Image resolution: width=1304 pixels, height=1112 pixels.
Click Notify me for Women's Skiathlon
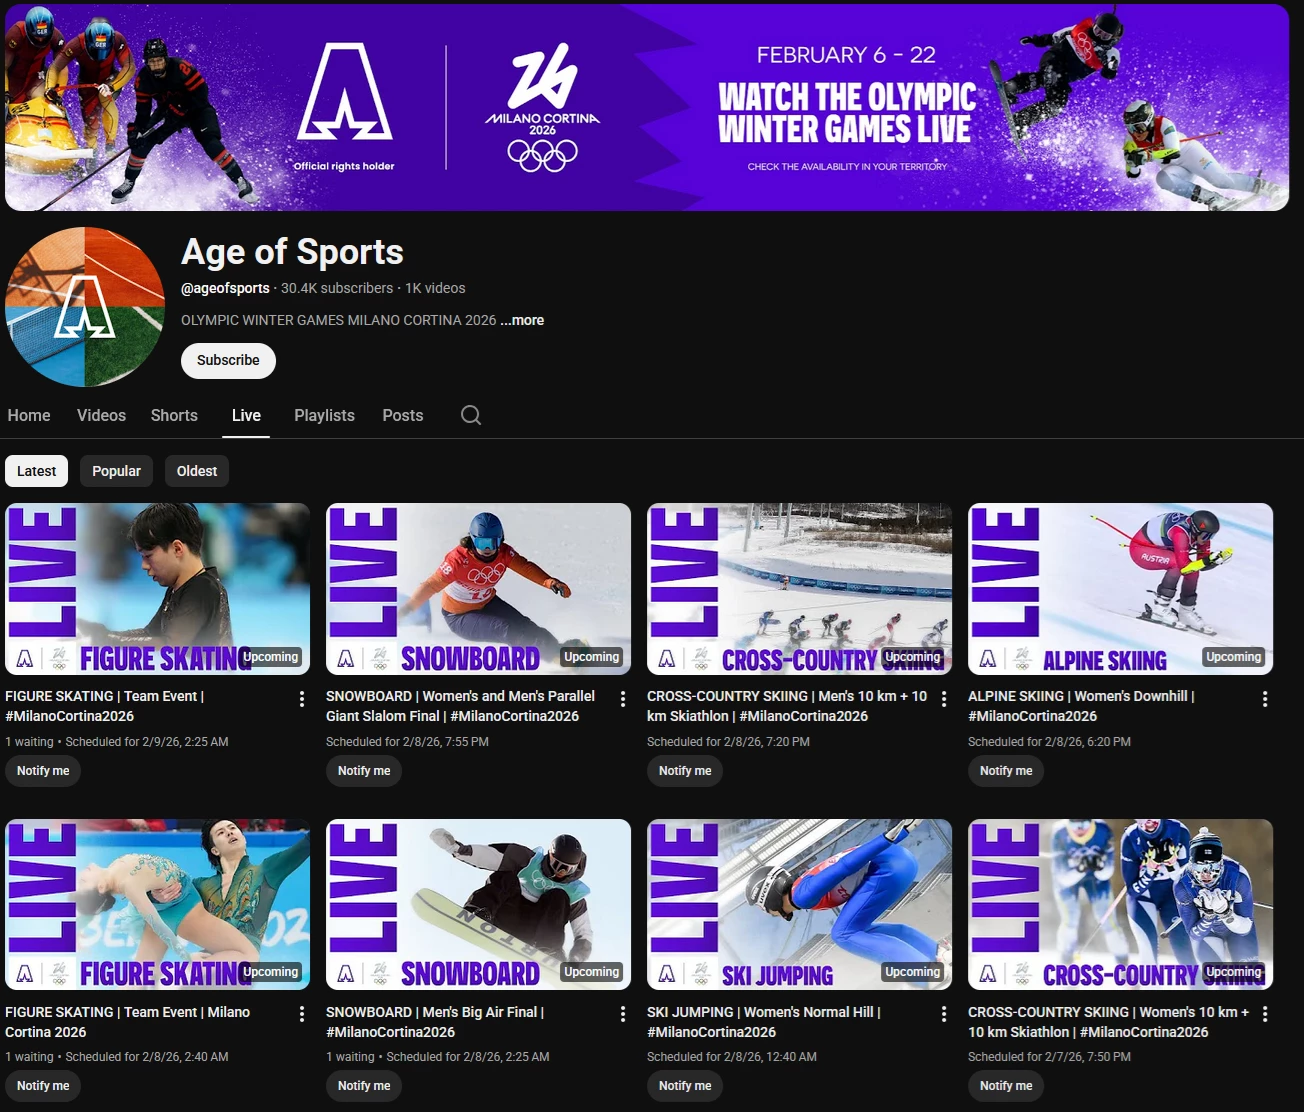pos(1006,1086)
